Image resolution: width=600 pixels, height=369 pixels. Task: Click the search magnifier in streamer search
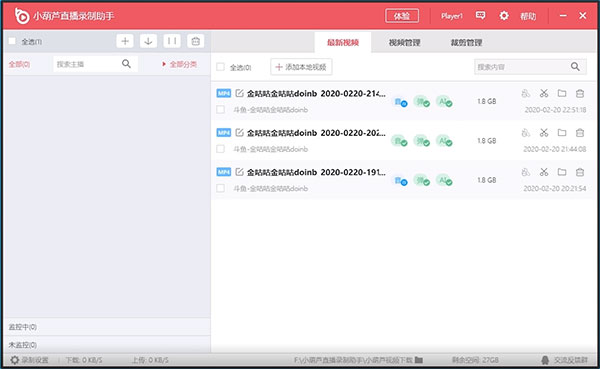tap(126, 64)
